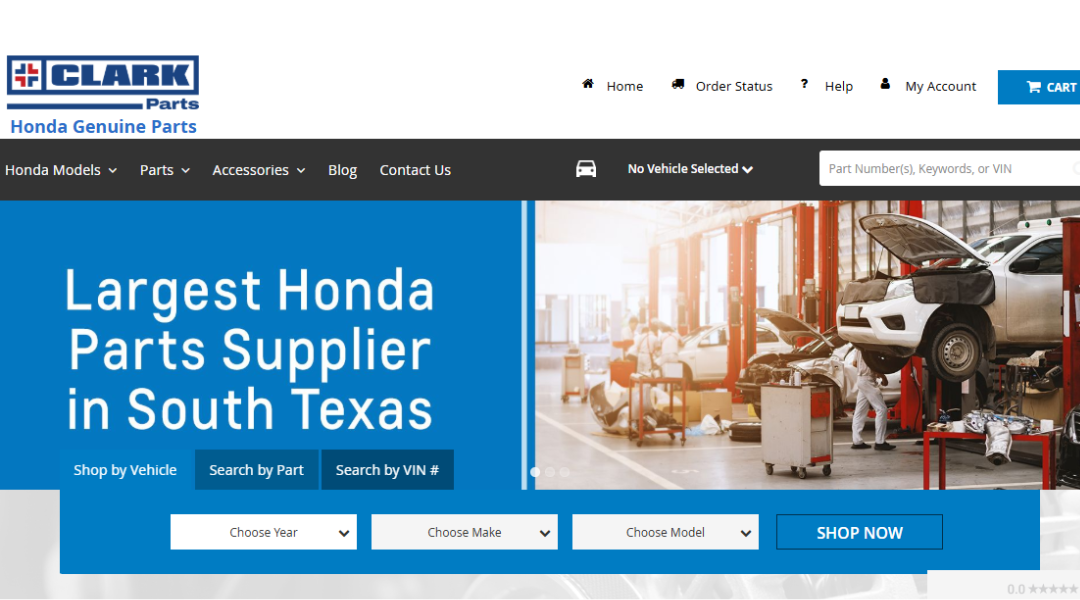Viewport: 1080px width, 600px height.
Task: Click the SHOP NOW button
Action: [x=860, y=532]
